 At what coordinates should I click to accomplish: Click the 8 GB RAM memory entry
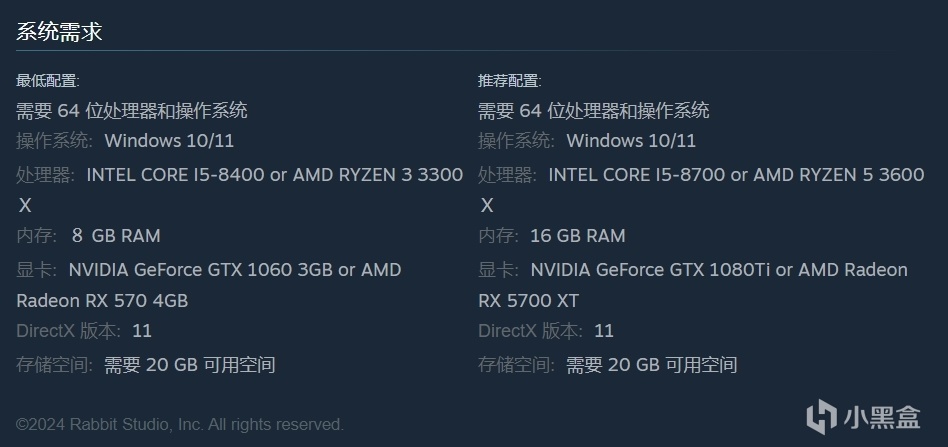(x=116, y=236)
